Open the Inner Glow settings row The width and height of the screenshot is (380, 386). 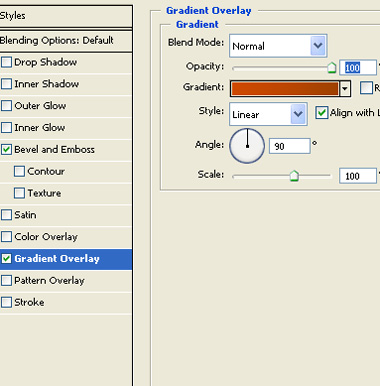click(x=66, y=127)
